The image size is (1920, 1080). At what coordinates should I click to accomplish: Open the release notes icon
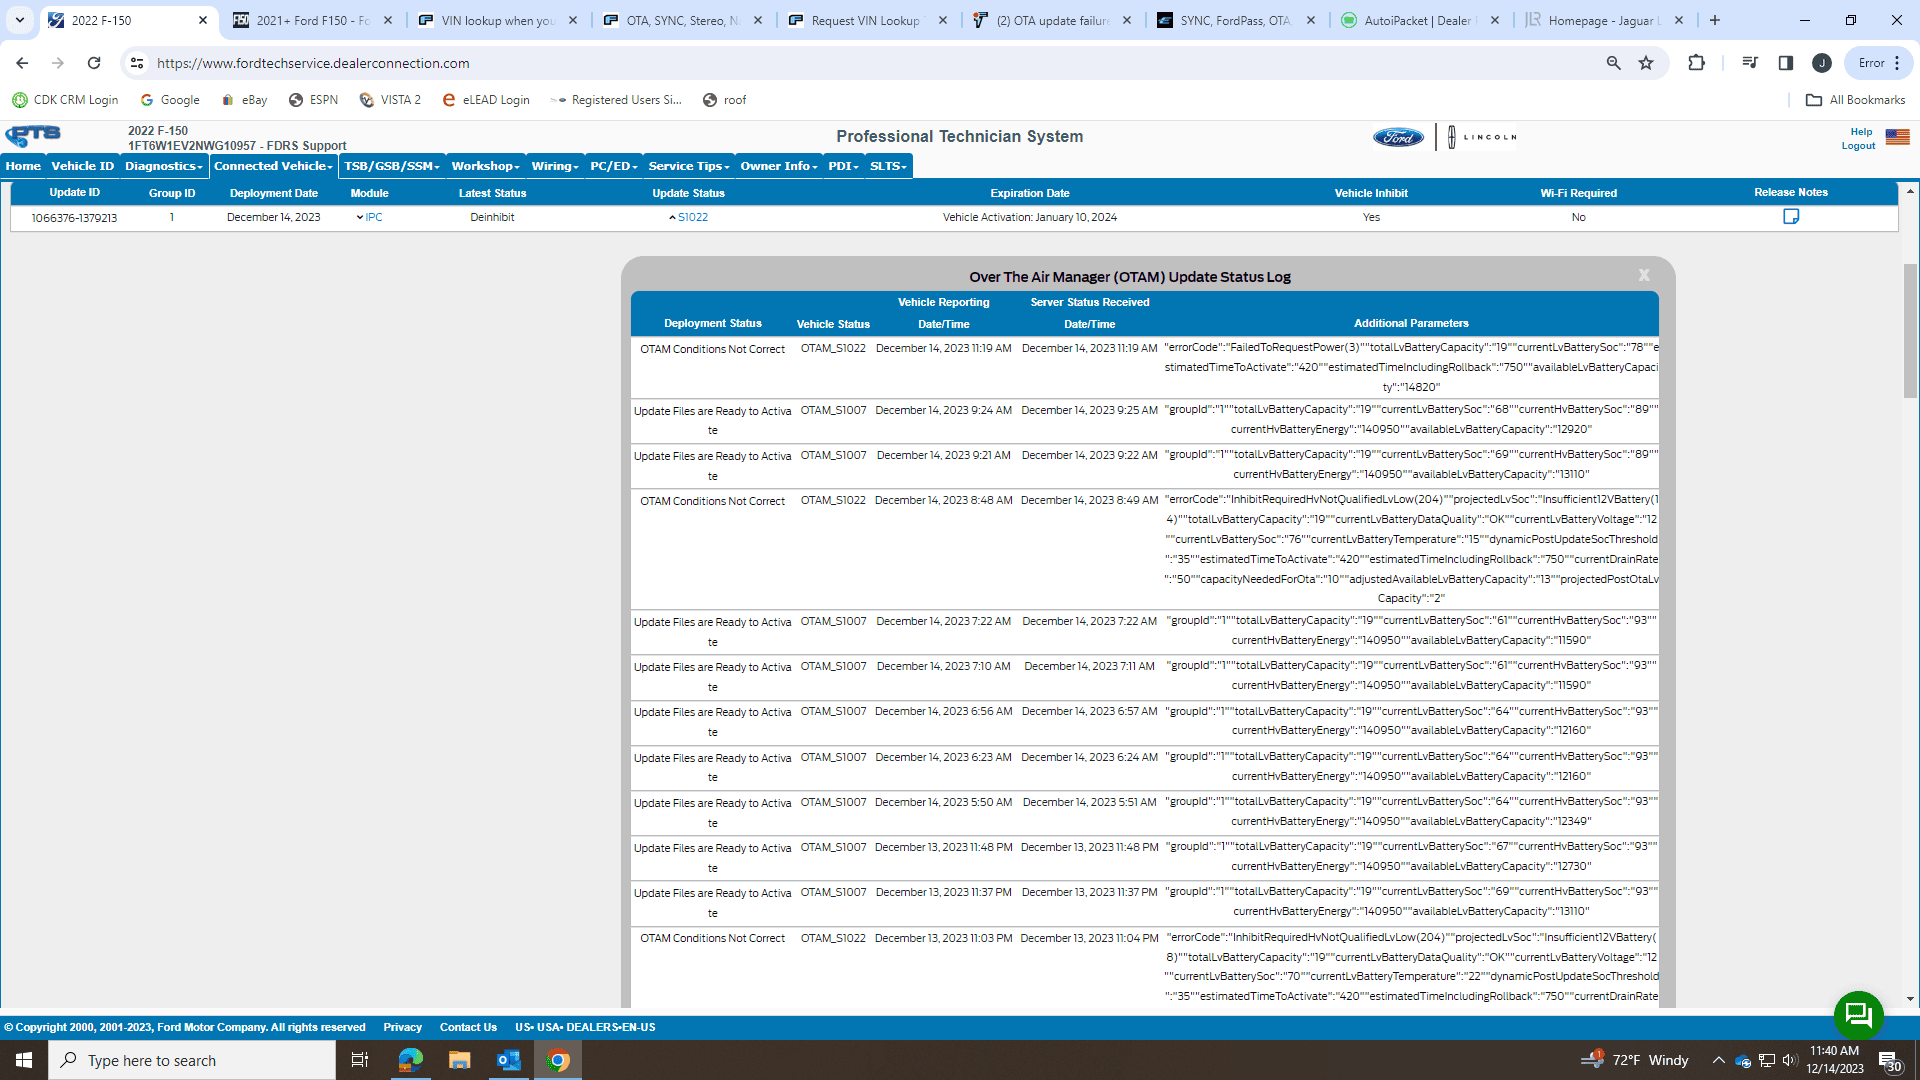tap(1791, 216)
